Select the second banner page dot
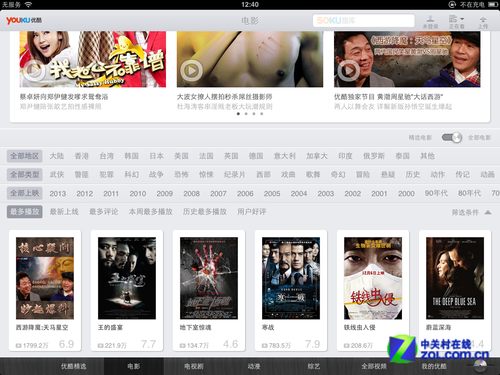This screenshot has height=375, width=500. coord(246,114)
